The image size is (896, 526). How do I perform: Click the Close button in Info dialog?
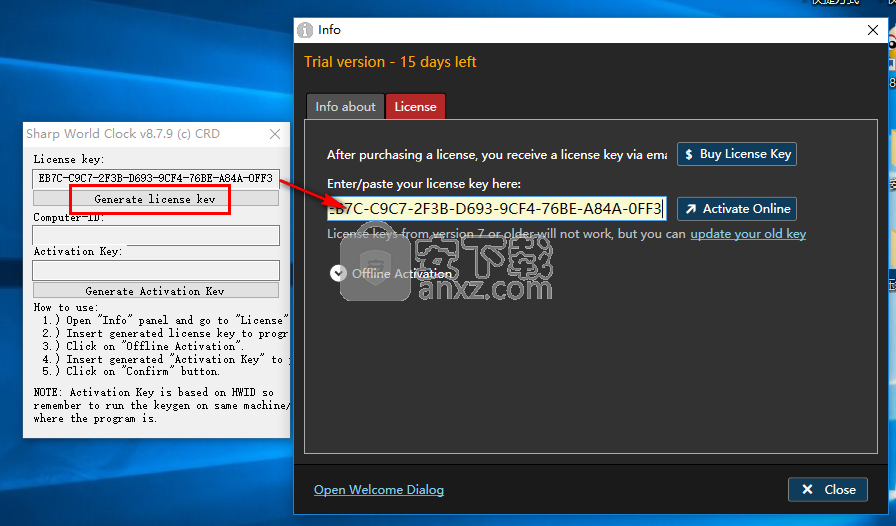click(x=827, y=489)
